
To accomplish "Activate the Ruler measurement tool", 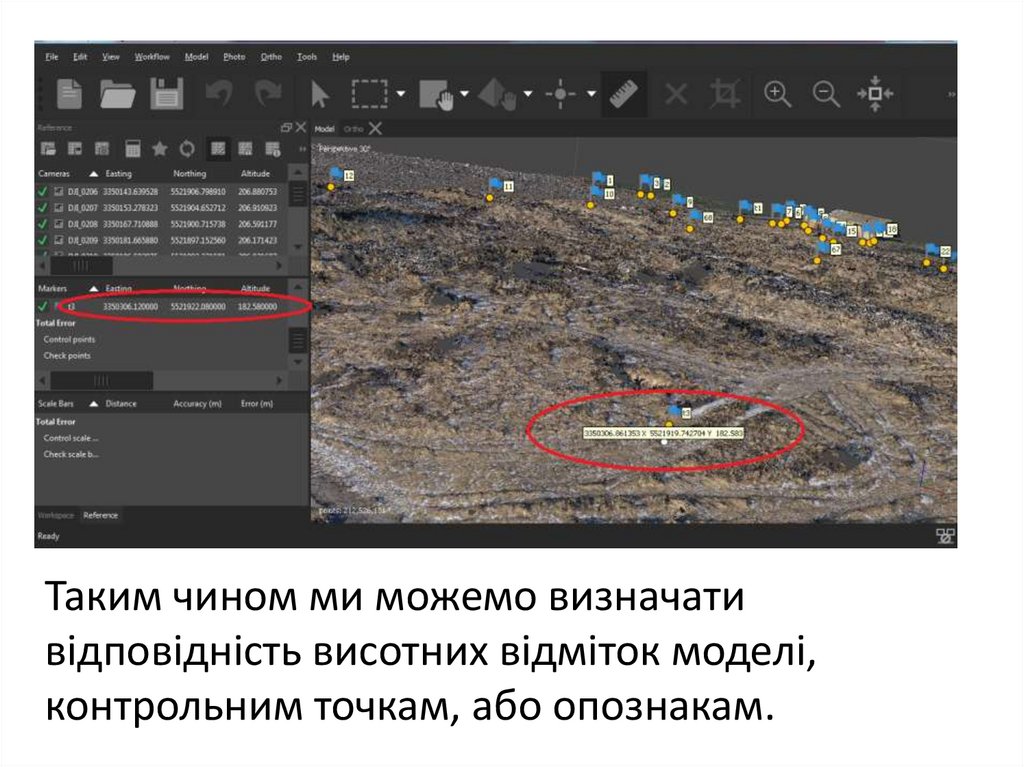I will pos(624,93).
